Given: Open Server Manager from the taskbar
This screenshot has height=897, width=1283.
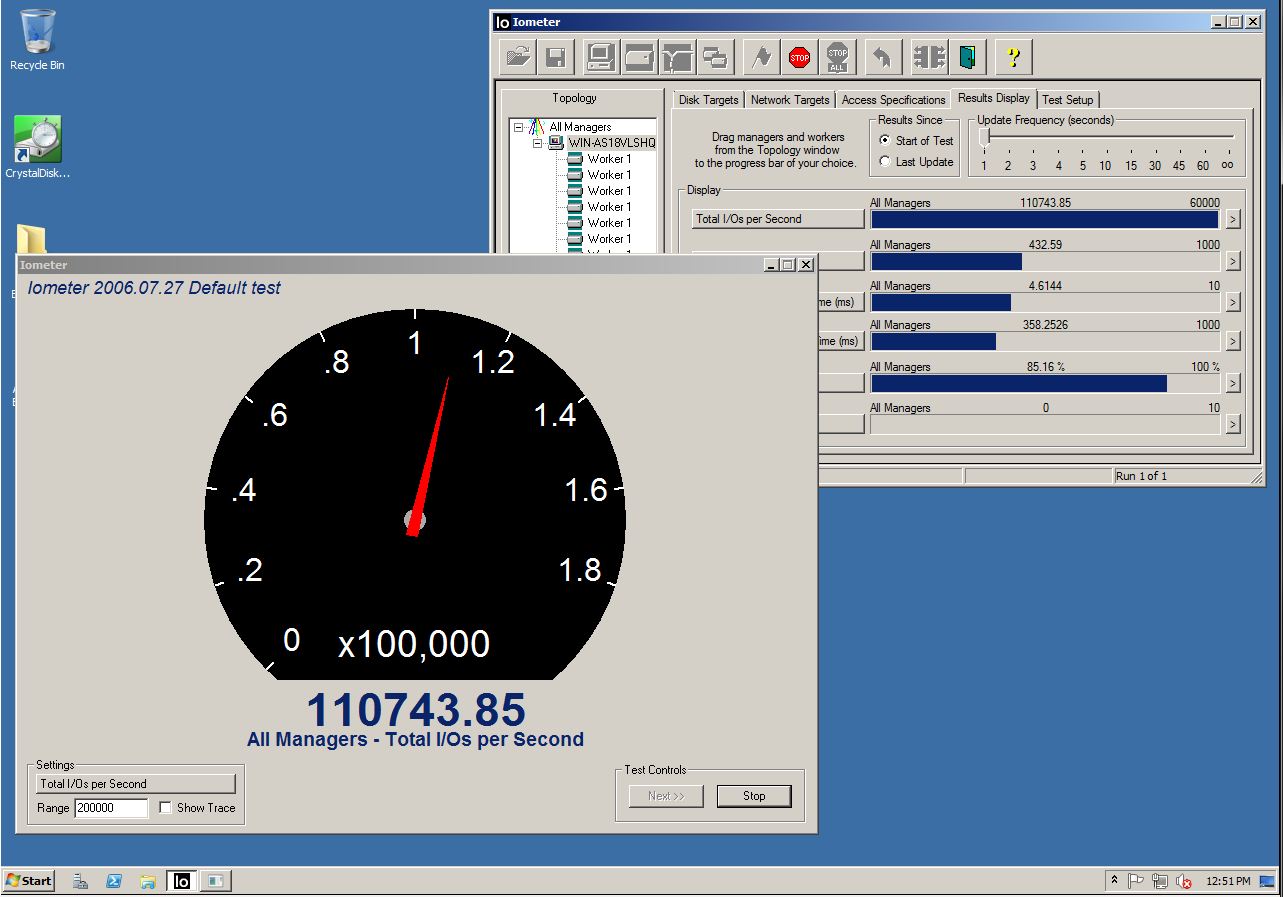Looking at the screenshot, I should (x=81, y=881).
